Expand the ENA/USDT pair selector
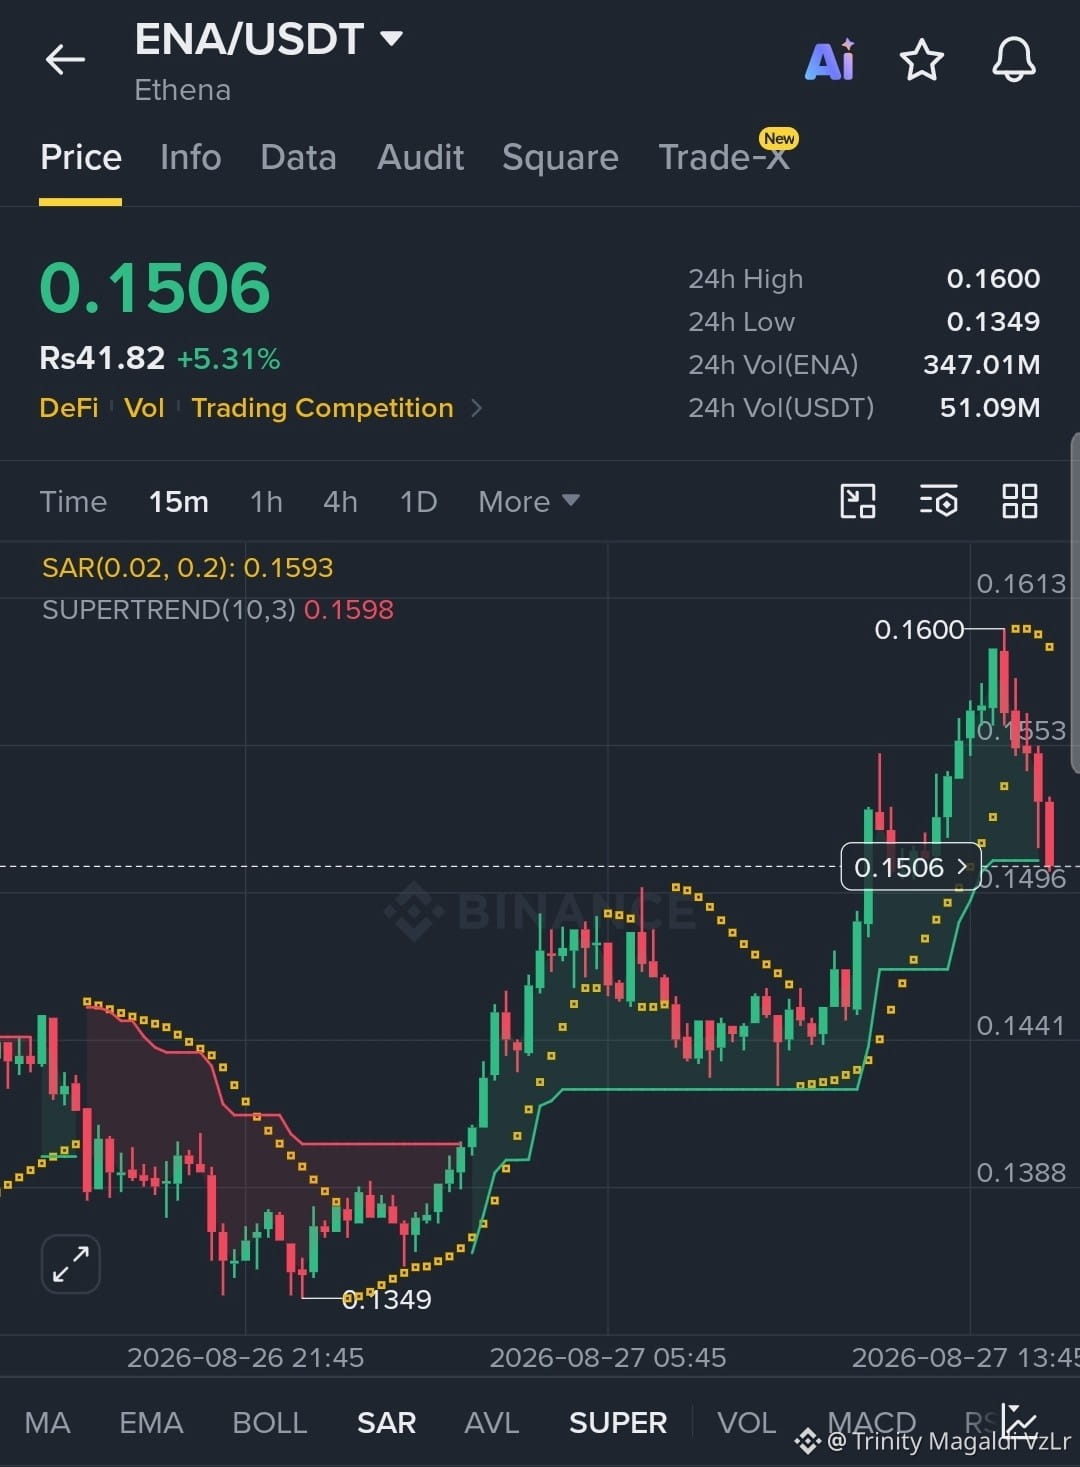The height and width of the screenshot is (1467, 1080). tap(392, 39)
